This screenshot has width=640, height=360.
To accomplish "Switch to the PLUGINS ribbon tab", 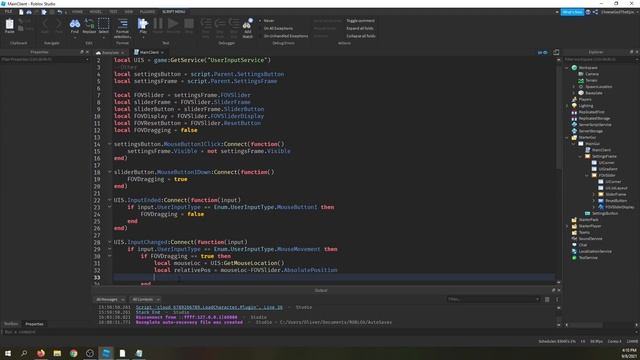I will pyautogui.click(x=147, y=12).
